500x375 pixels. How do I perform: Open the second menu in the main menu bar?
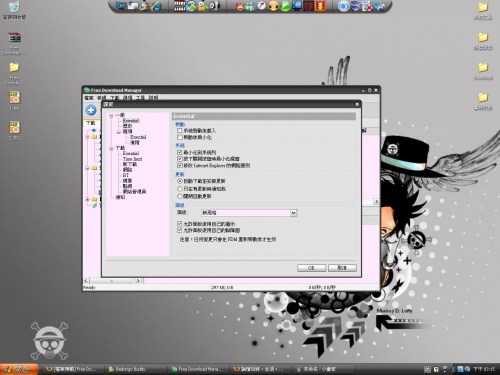click(102, 98)
